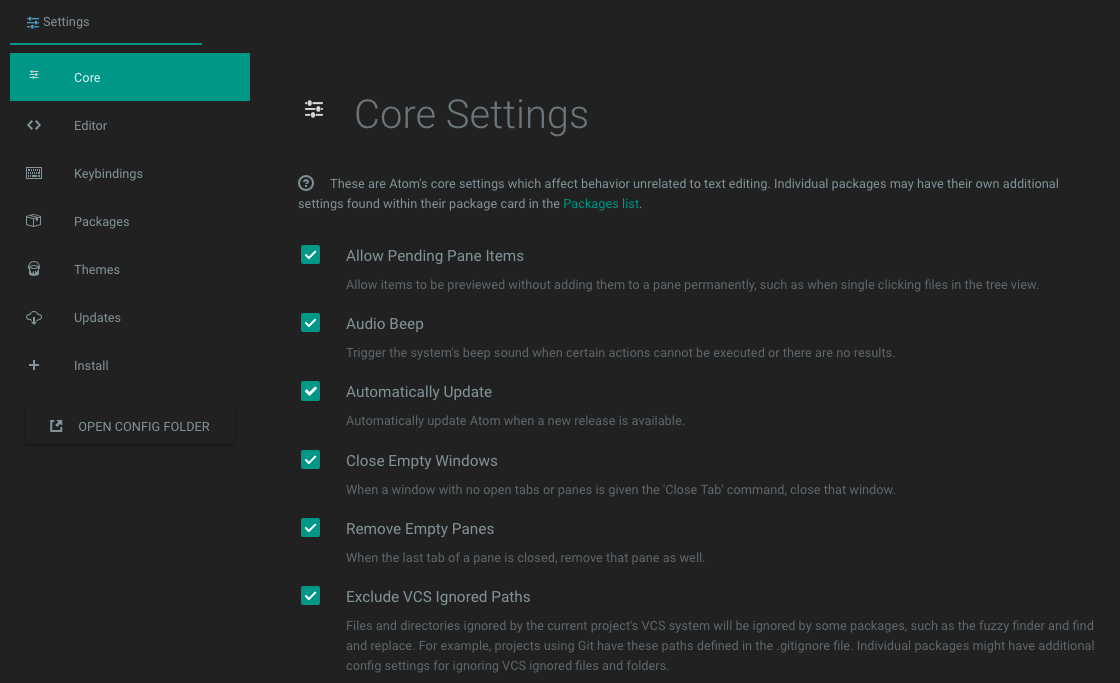
Task: Uncheck Close Empty Windows
Action: tap(310, 460)
